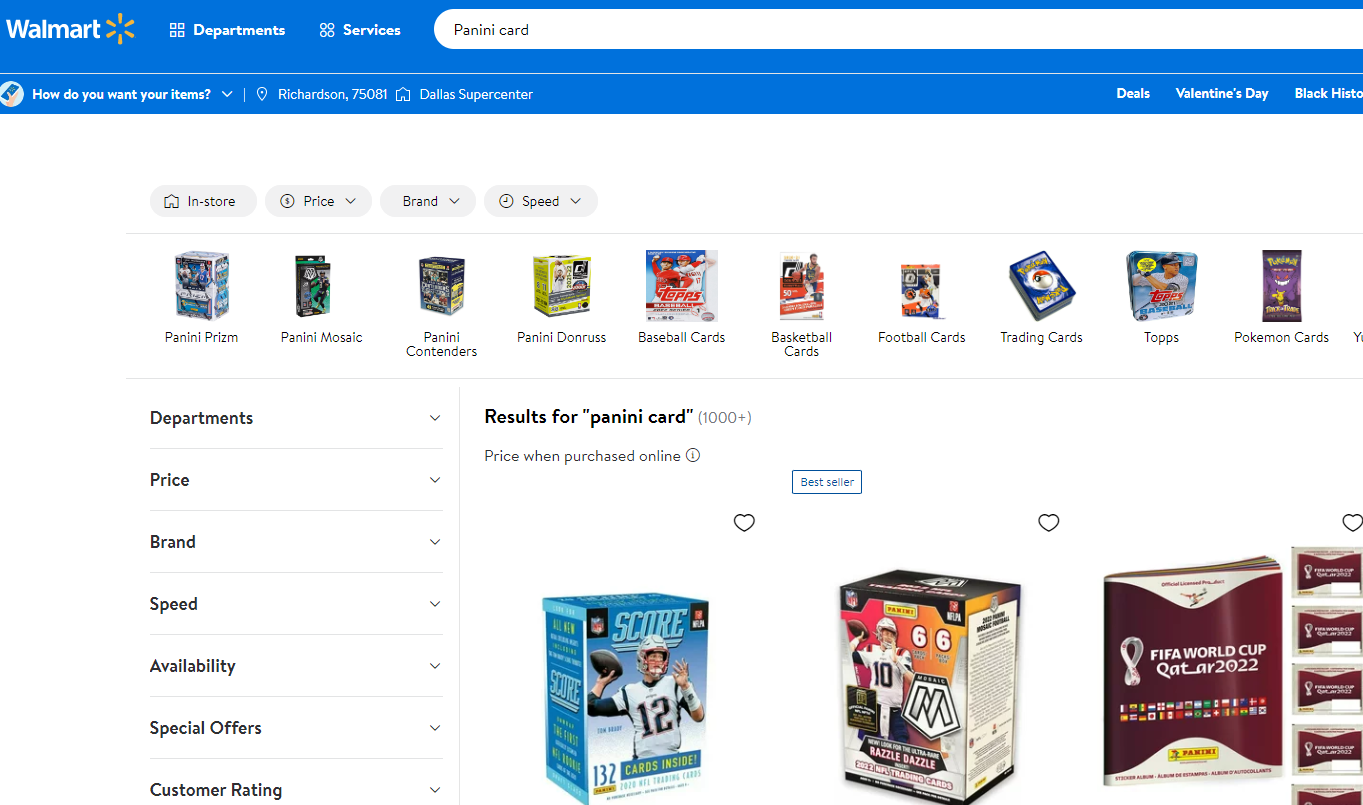Open the Valentine's Day header link
The height and width of the screenshot is (805, 1363).
point(1222,93)
